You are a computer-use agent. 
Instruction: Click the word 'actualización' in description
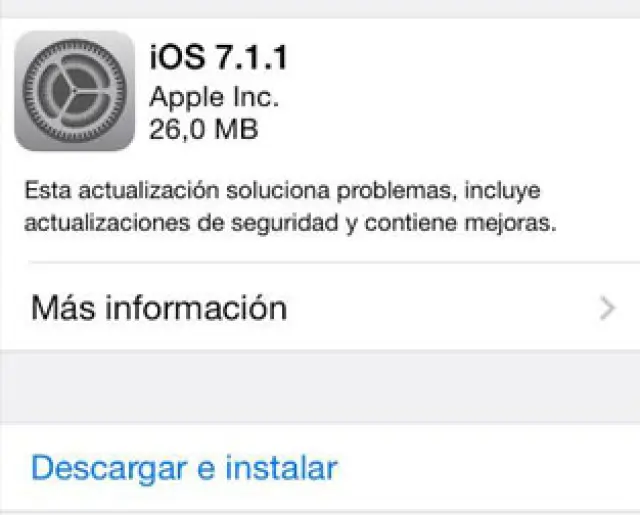149,191
